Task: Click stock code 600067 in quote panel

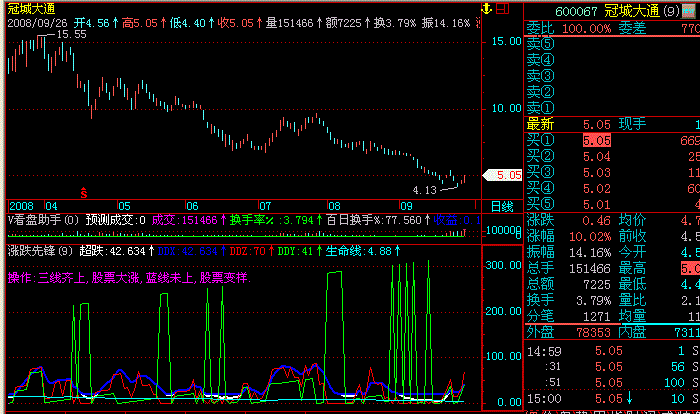Action: (576, 11)
